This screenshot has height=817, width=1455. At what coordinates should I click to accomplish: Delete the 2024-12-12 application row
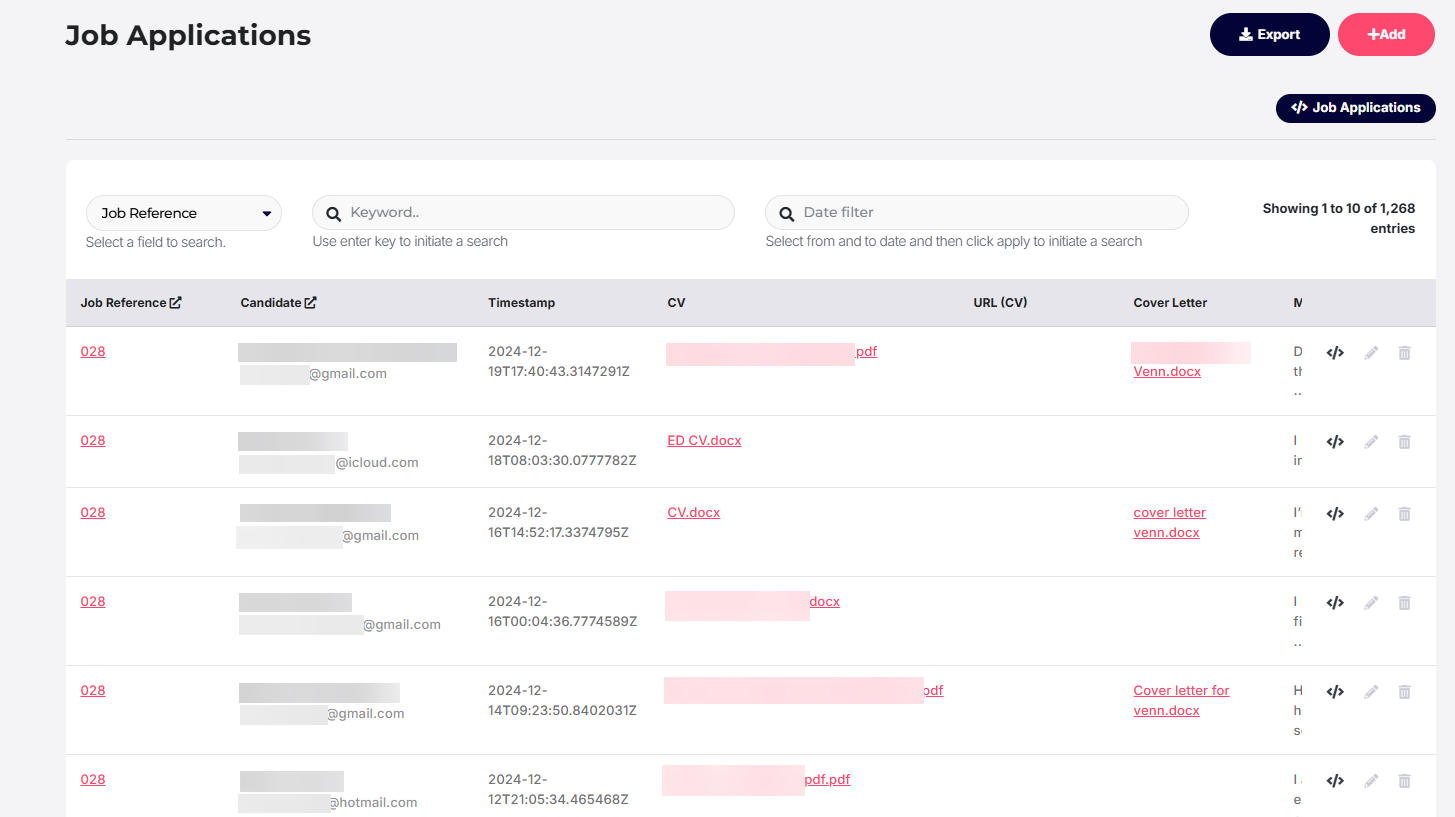click(1404, 781)
